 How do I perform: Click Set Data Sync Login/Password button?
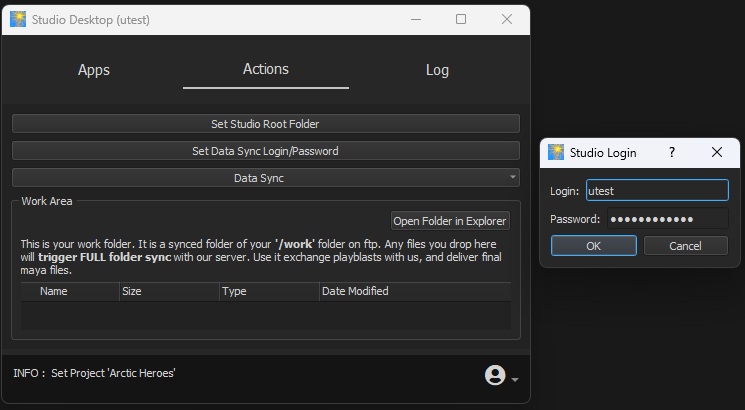pyautogui.click(x=266, y=151)
